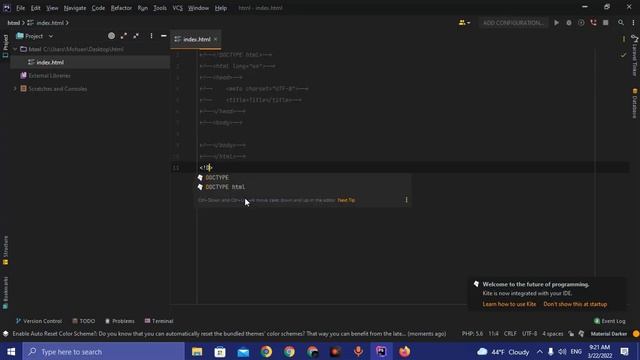
Task: Open the Add Configuration dropdown
Action: pyautogui.click(x=513, y=23)
